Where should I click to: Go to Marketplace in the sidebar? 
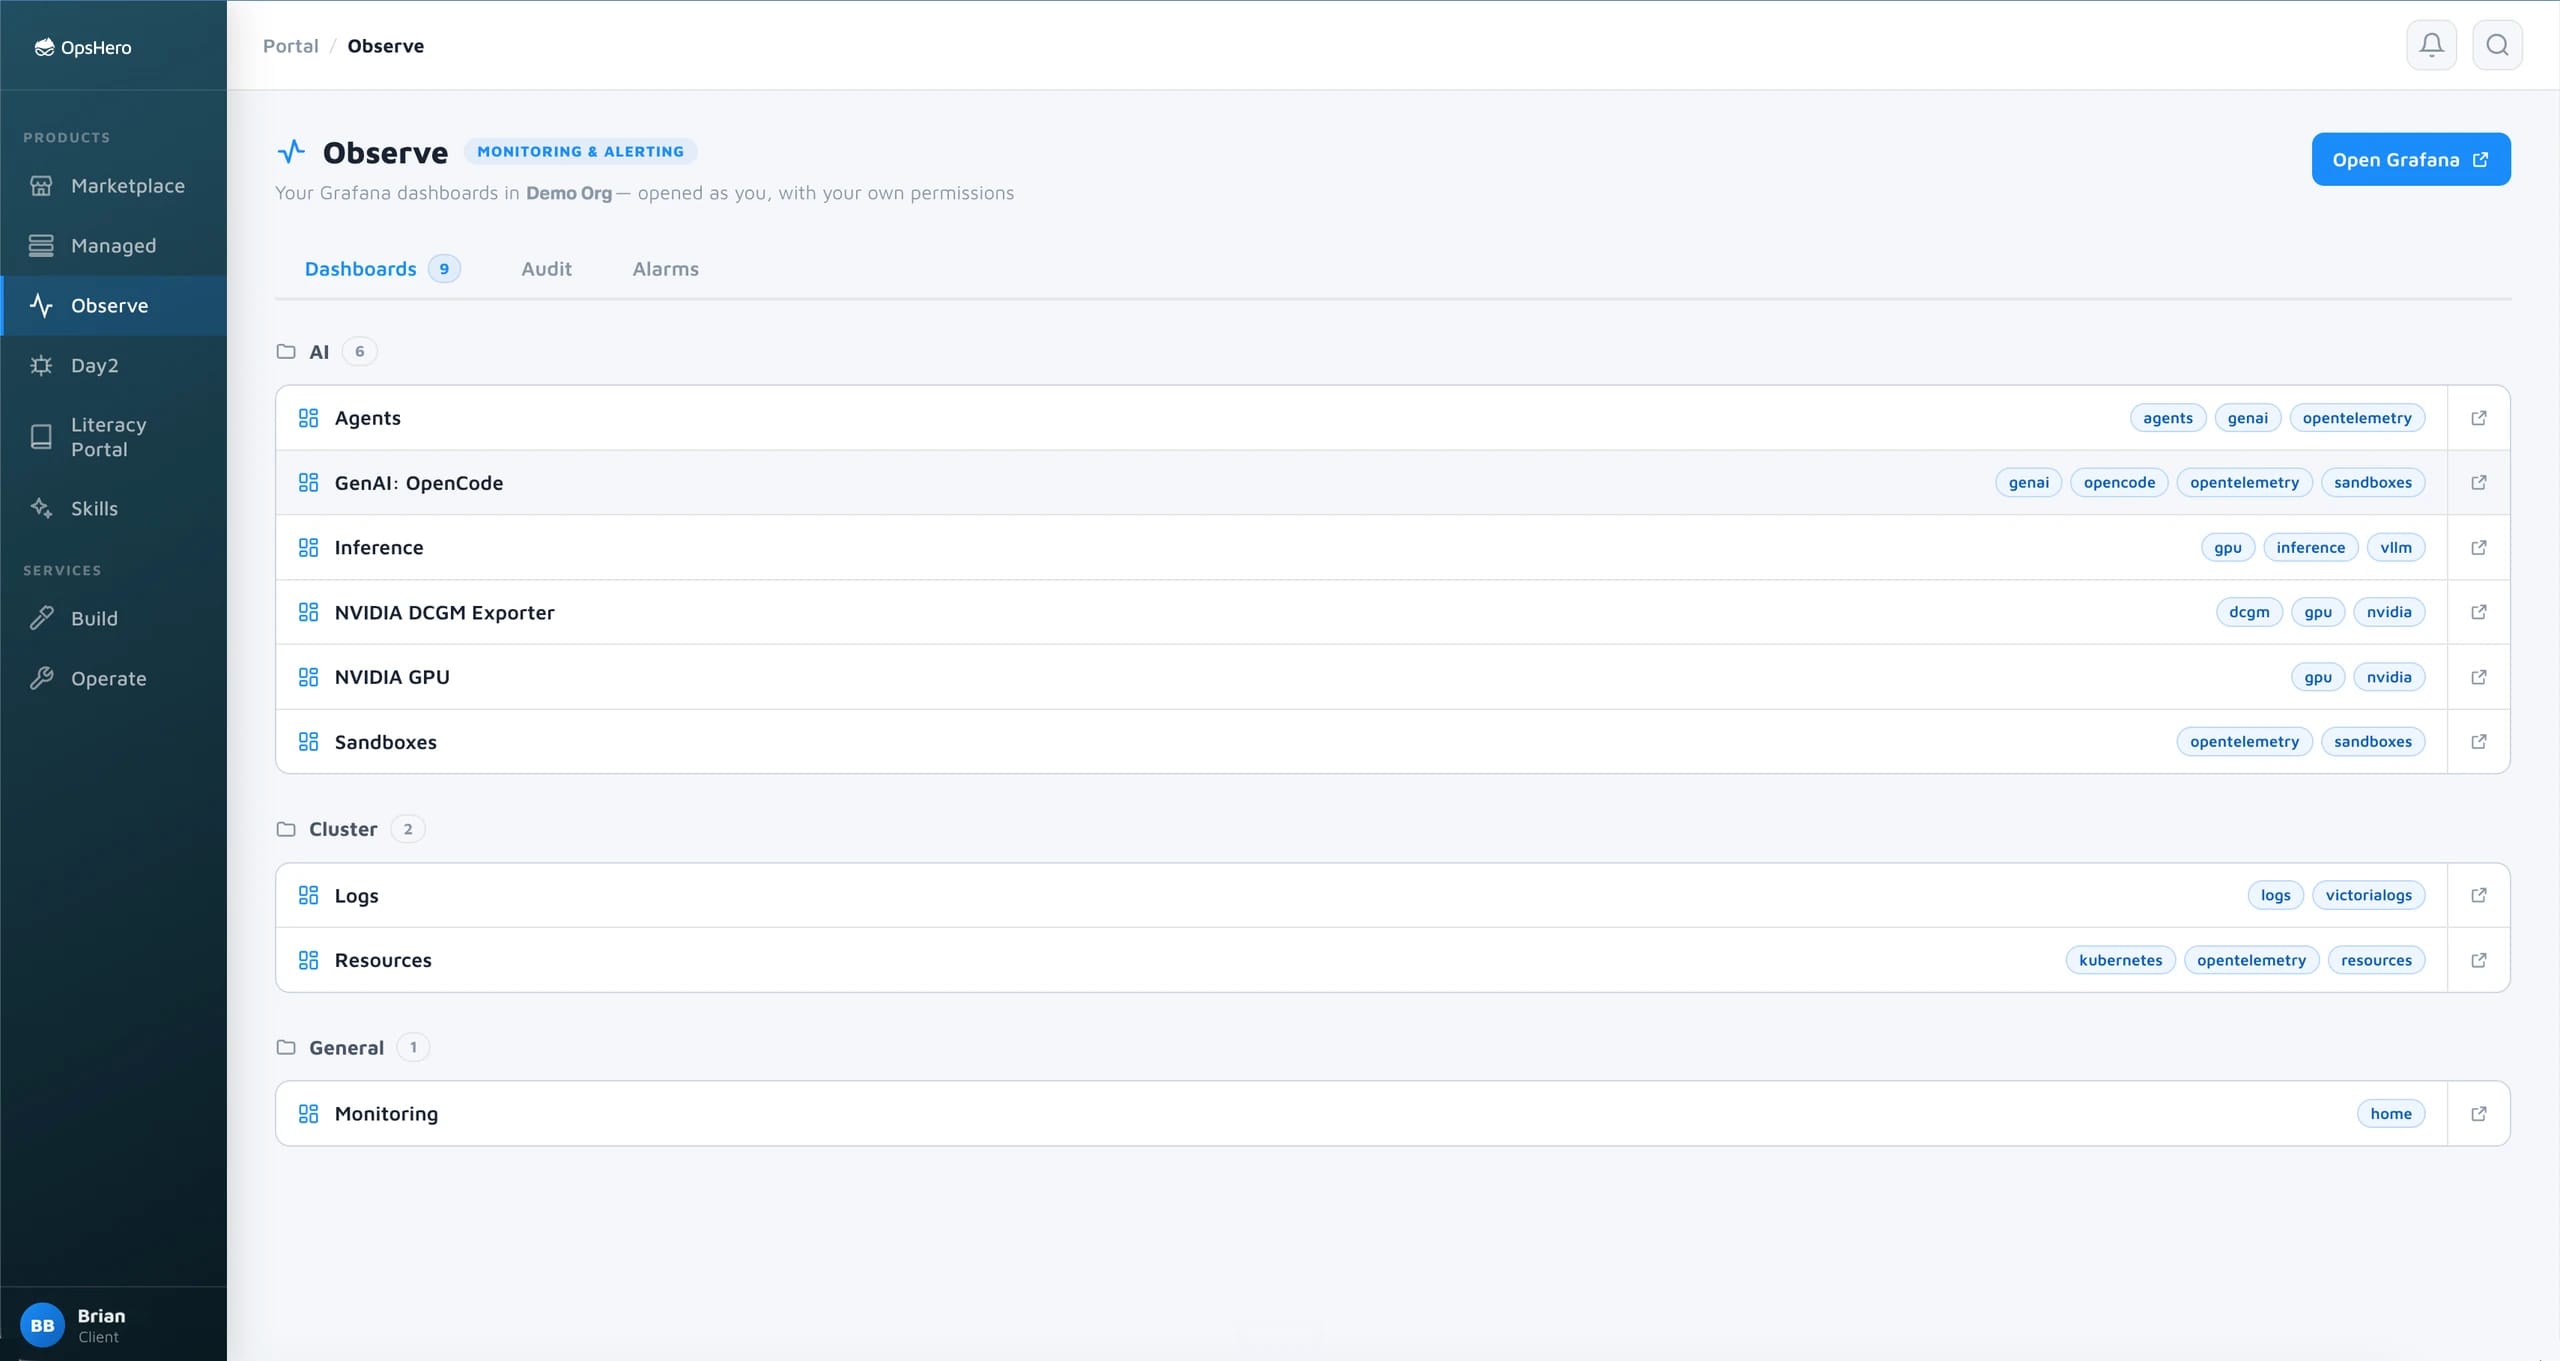[x=113, y=186]
